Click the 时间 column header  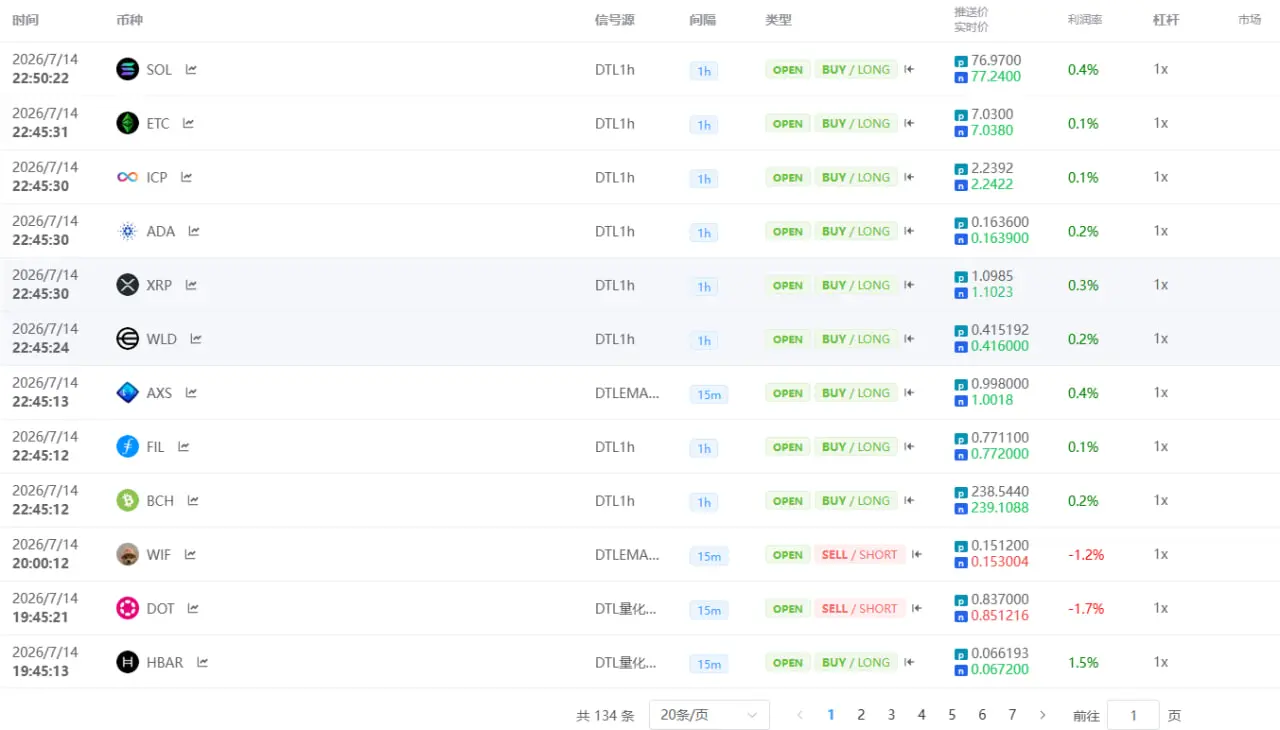[x=25, y=20]
